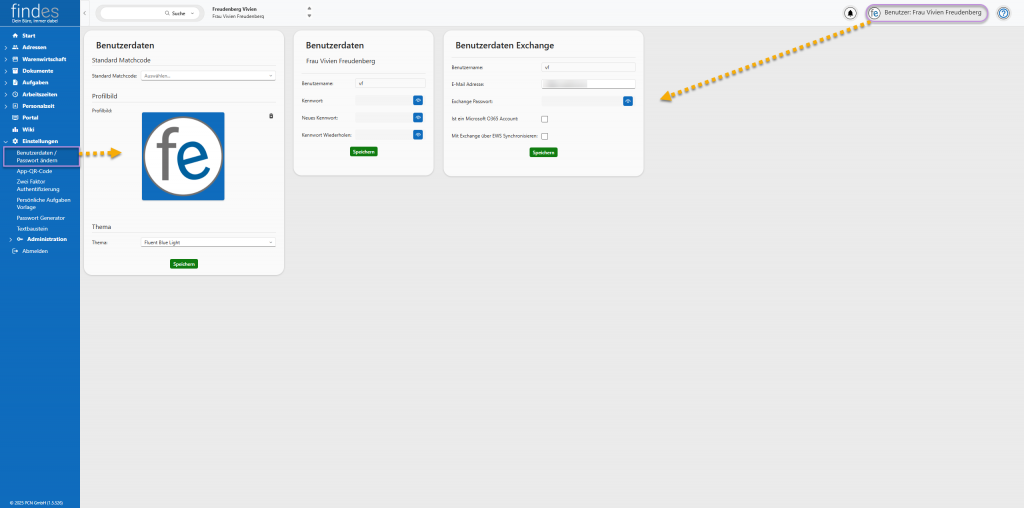Open Passwort Generator in the sidebar
The height and width of the screenshot is (508, 1024).
pyautogui.click(x=41, y=217)
